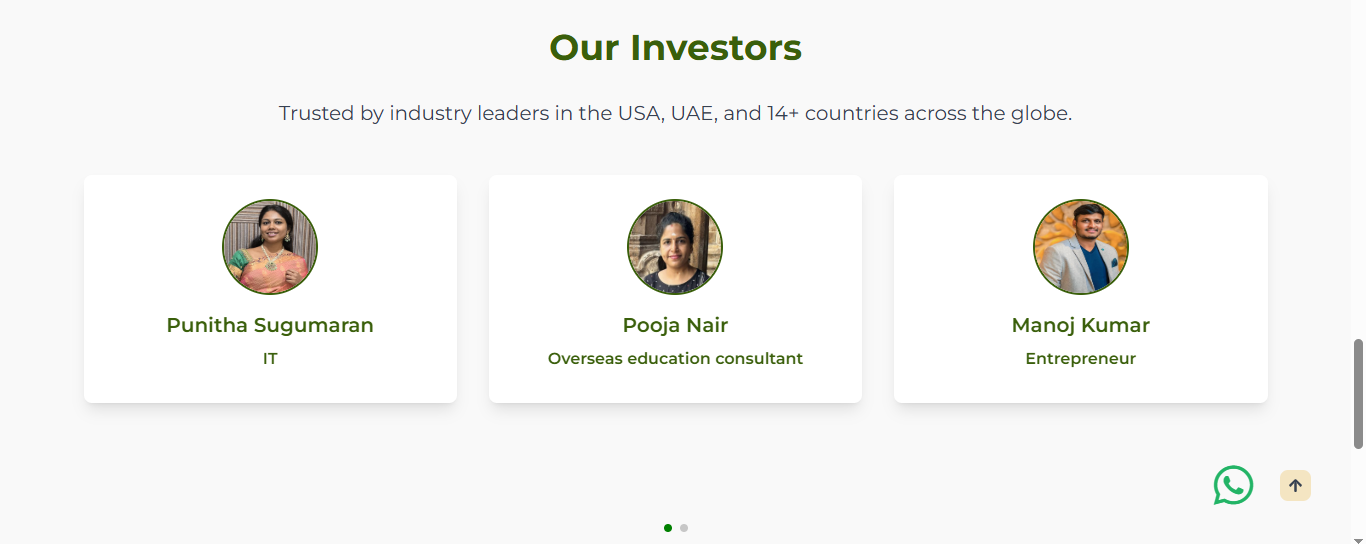Click the IT label under Punitha Sugumaran
The height and width of the screenshot is (544, 1366).
point(270,358)
